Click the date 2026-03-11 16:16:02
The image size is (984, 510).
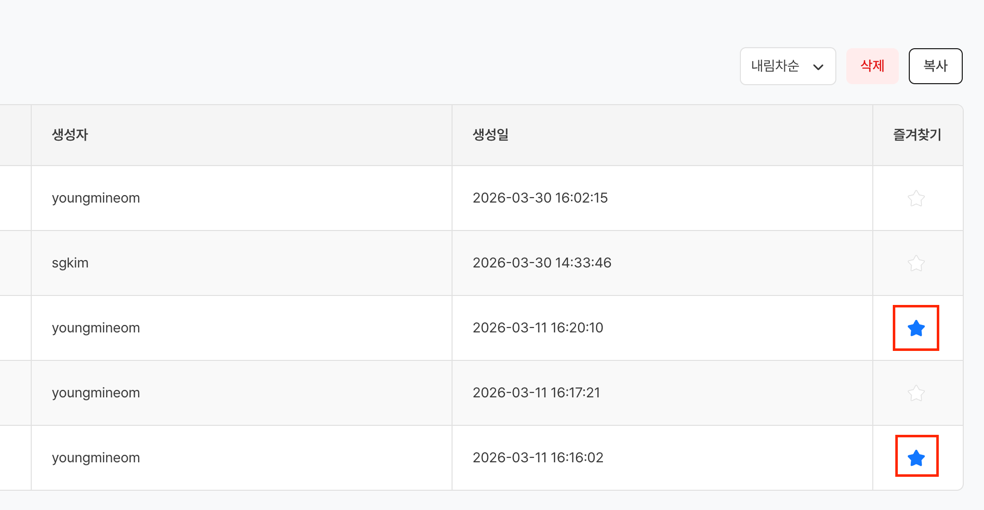coord(538,458)
